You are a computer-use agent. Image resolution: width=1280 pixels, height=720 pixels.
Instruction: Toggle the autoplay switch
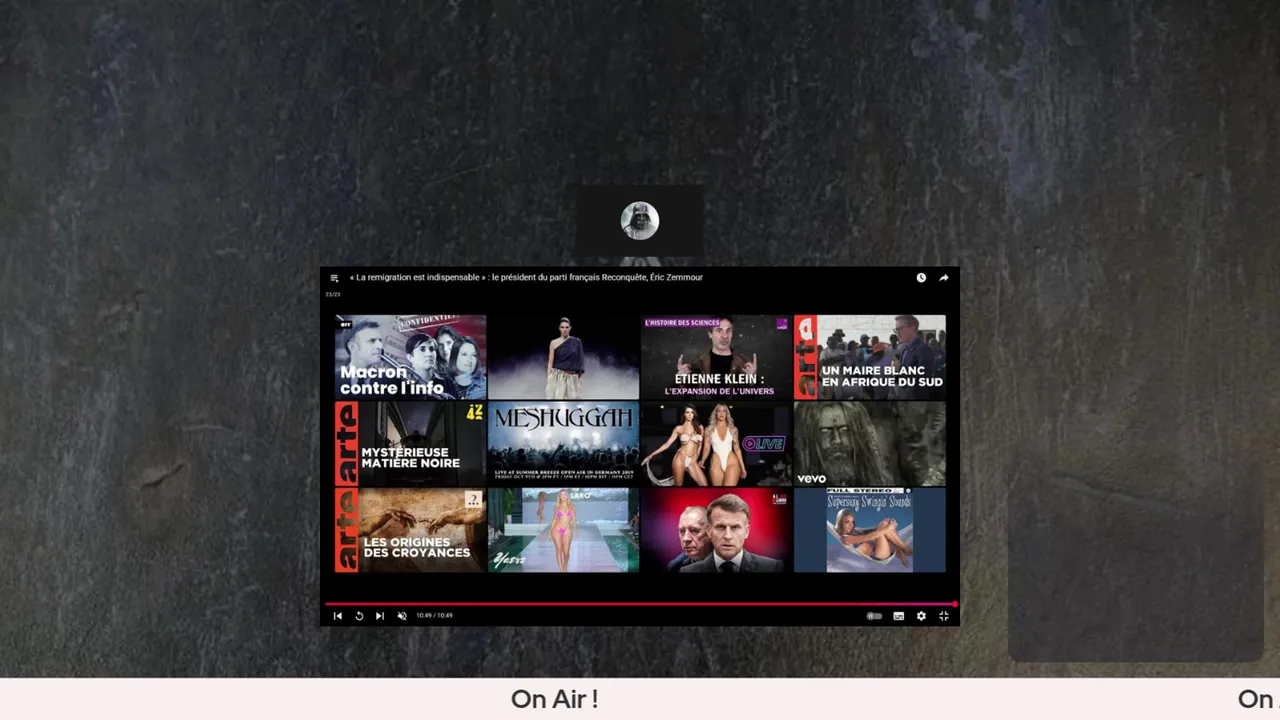coord(874,616)
